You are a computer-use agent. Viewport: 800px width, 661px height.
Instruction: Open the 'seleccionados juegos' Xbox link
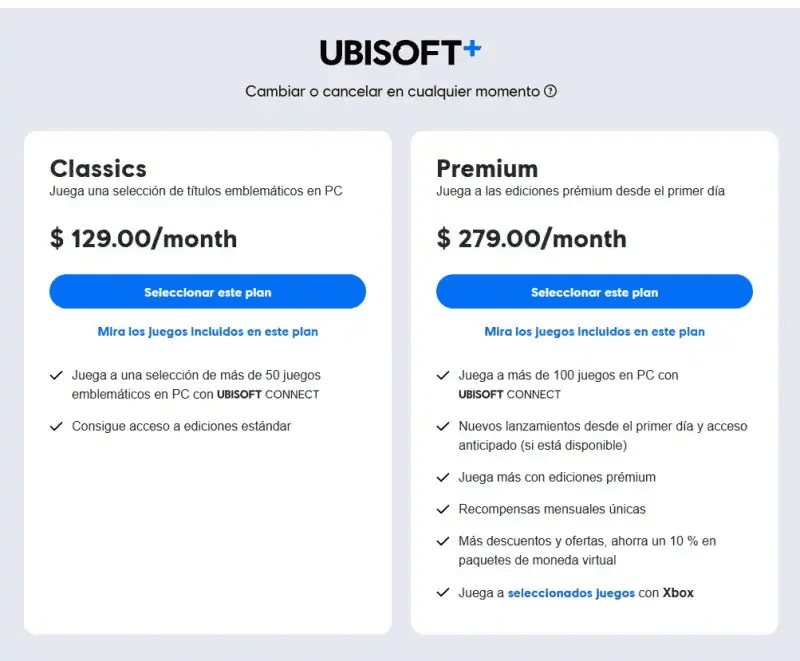(x=571, y=593)
